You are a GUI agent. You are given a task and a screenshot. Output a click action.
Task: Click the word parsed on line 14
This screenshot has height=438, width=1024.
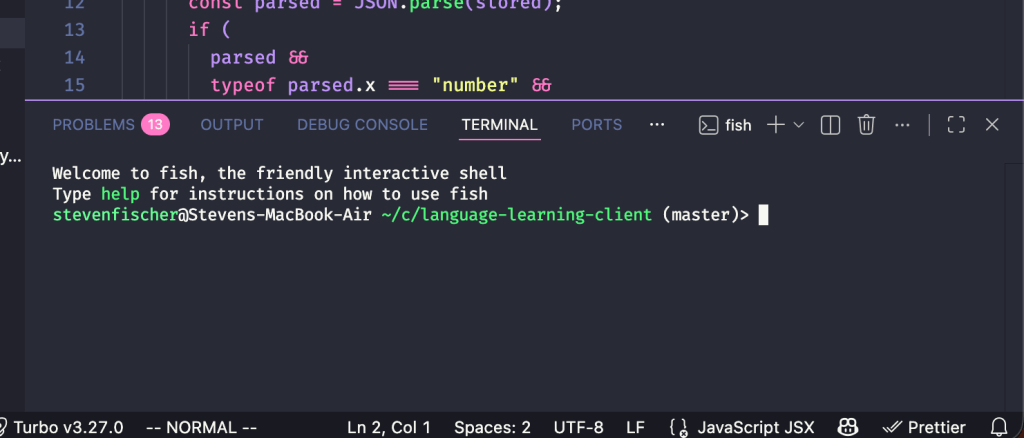[243, 57]
